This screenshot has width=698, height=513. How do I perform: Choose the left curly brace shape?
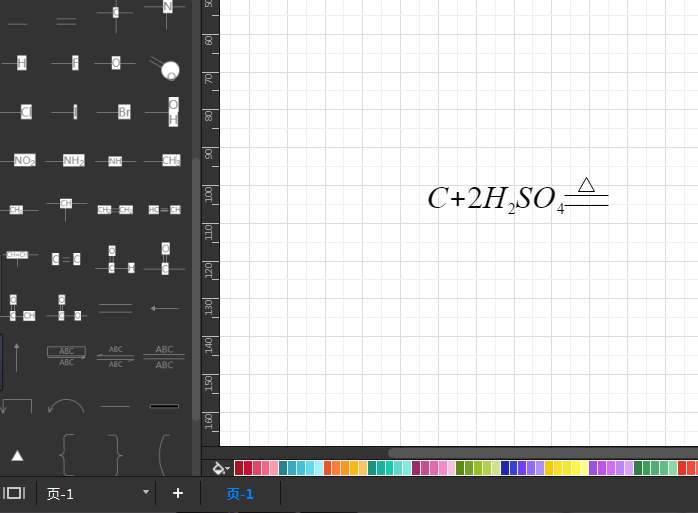pos(67,455)
